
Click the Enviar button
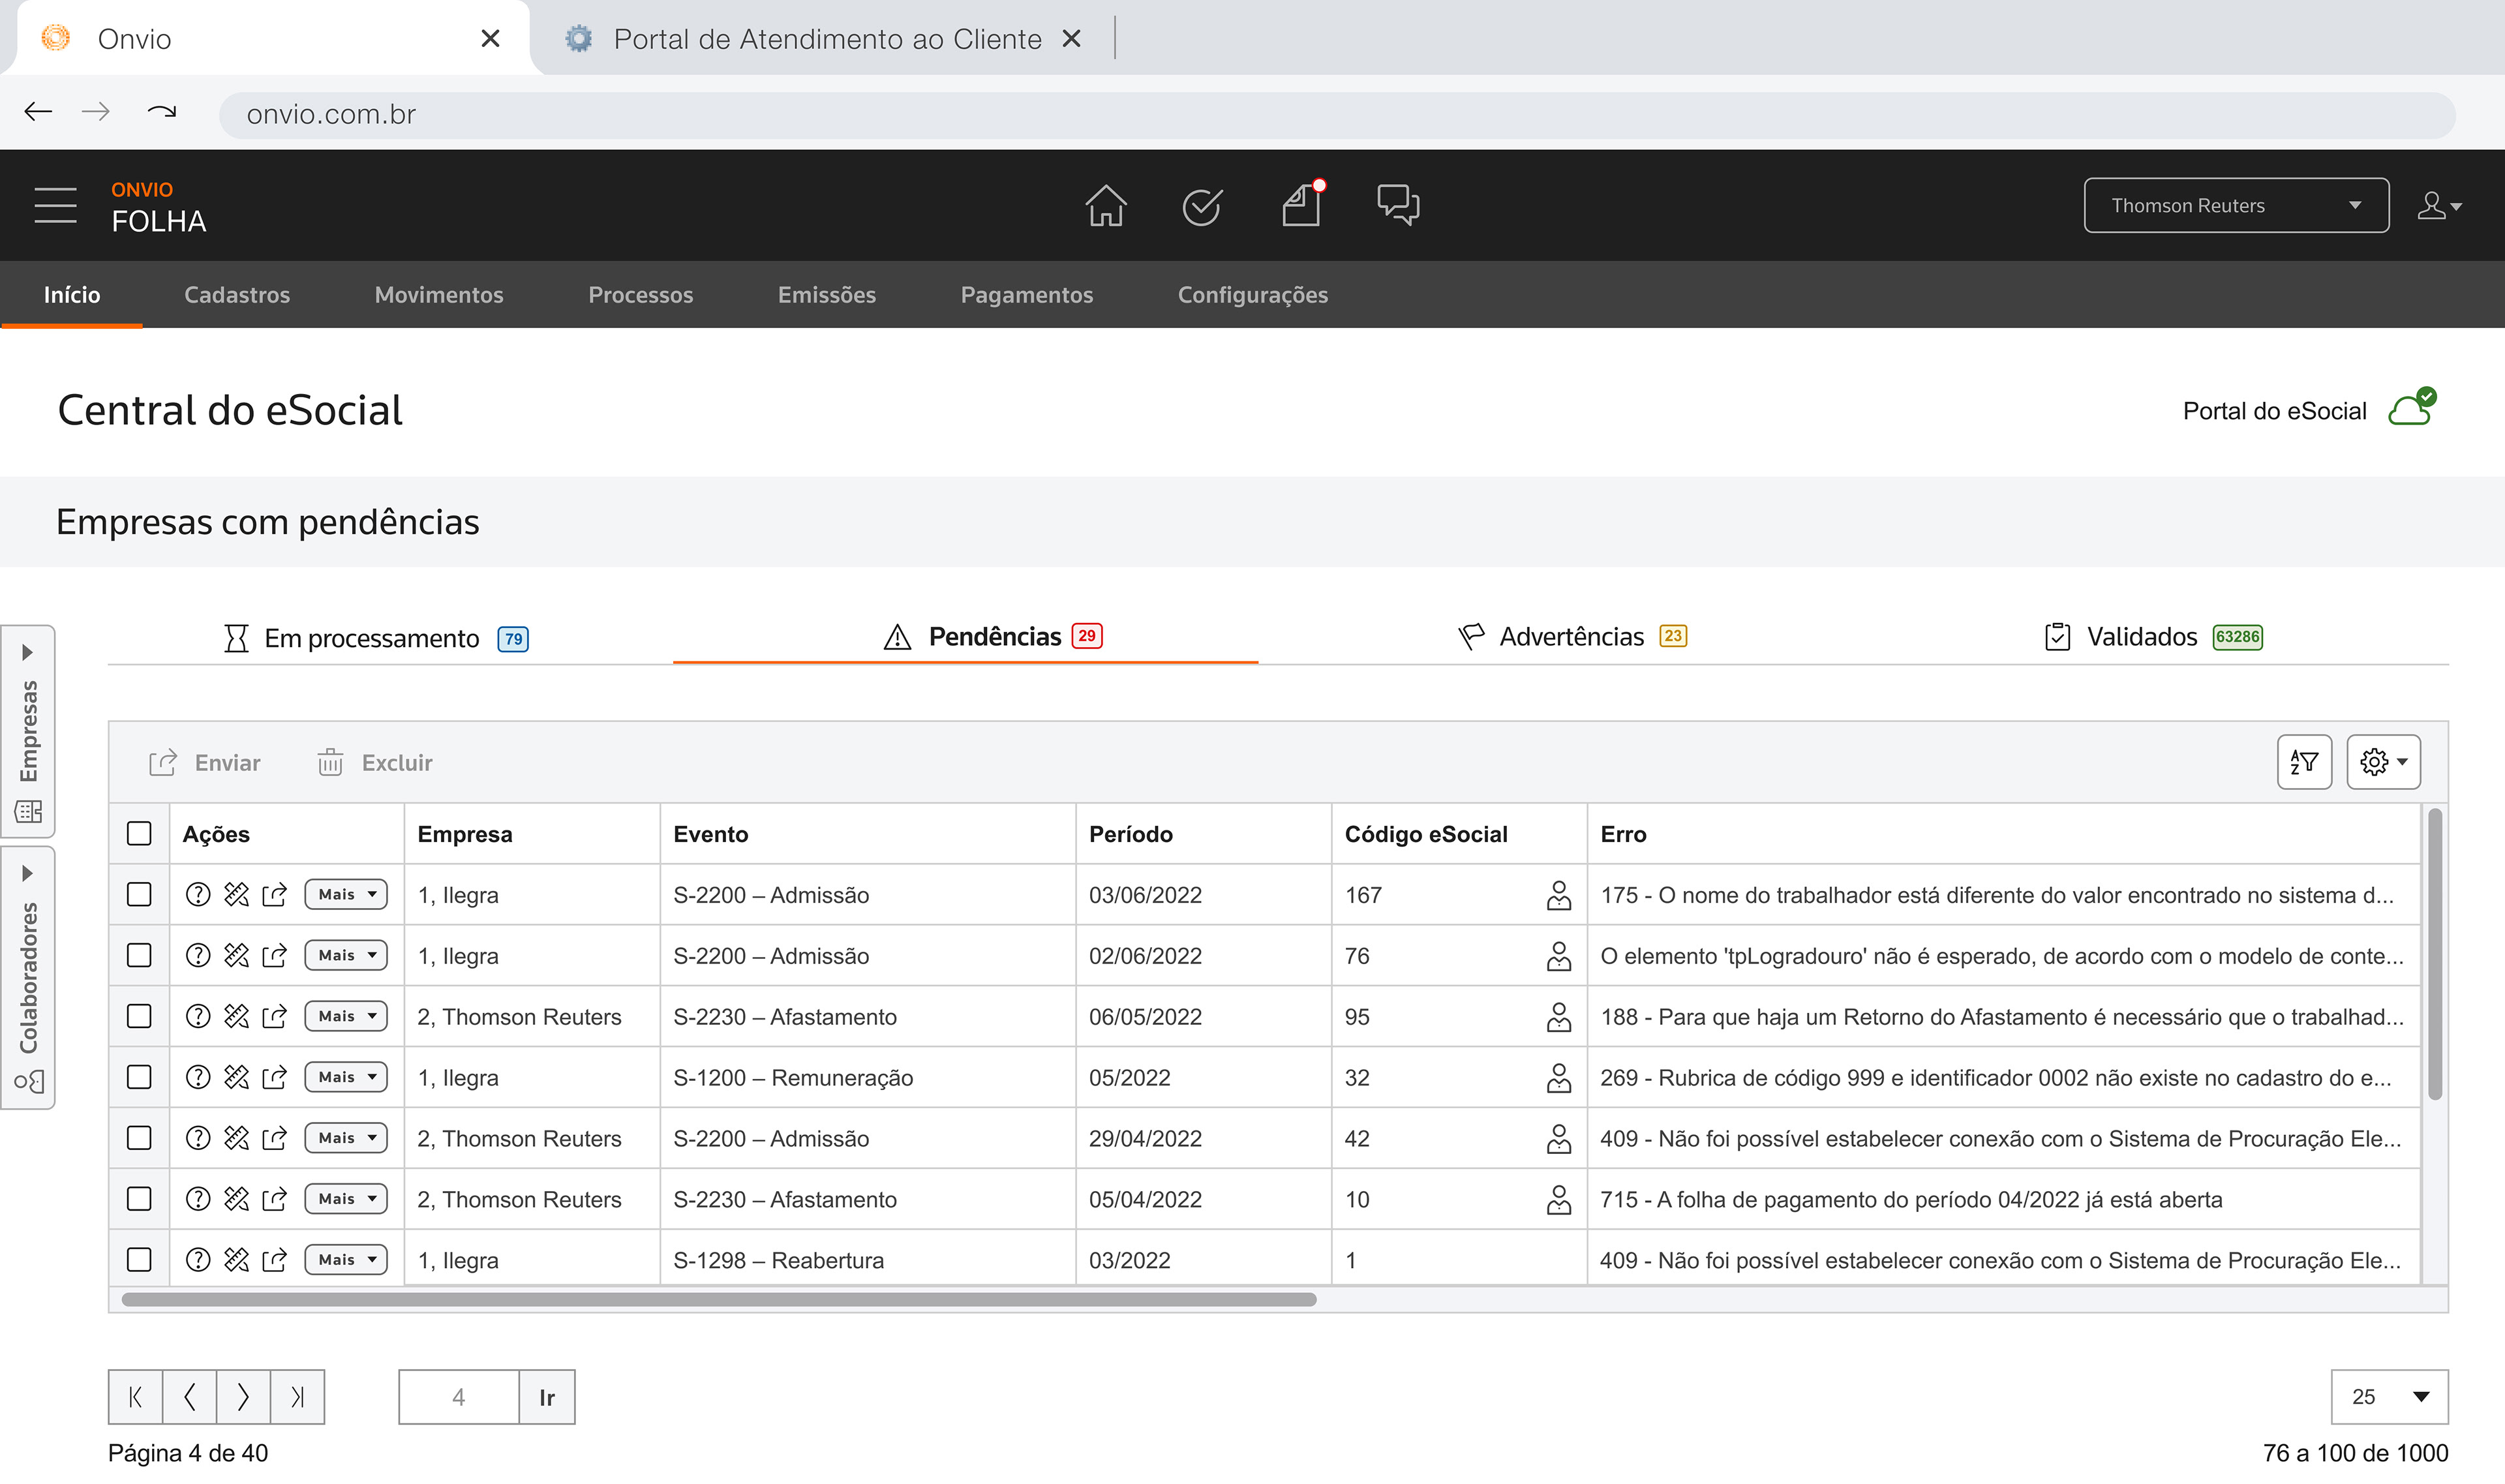pos(205,763)
